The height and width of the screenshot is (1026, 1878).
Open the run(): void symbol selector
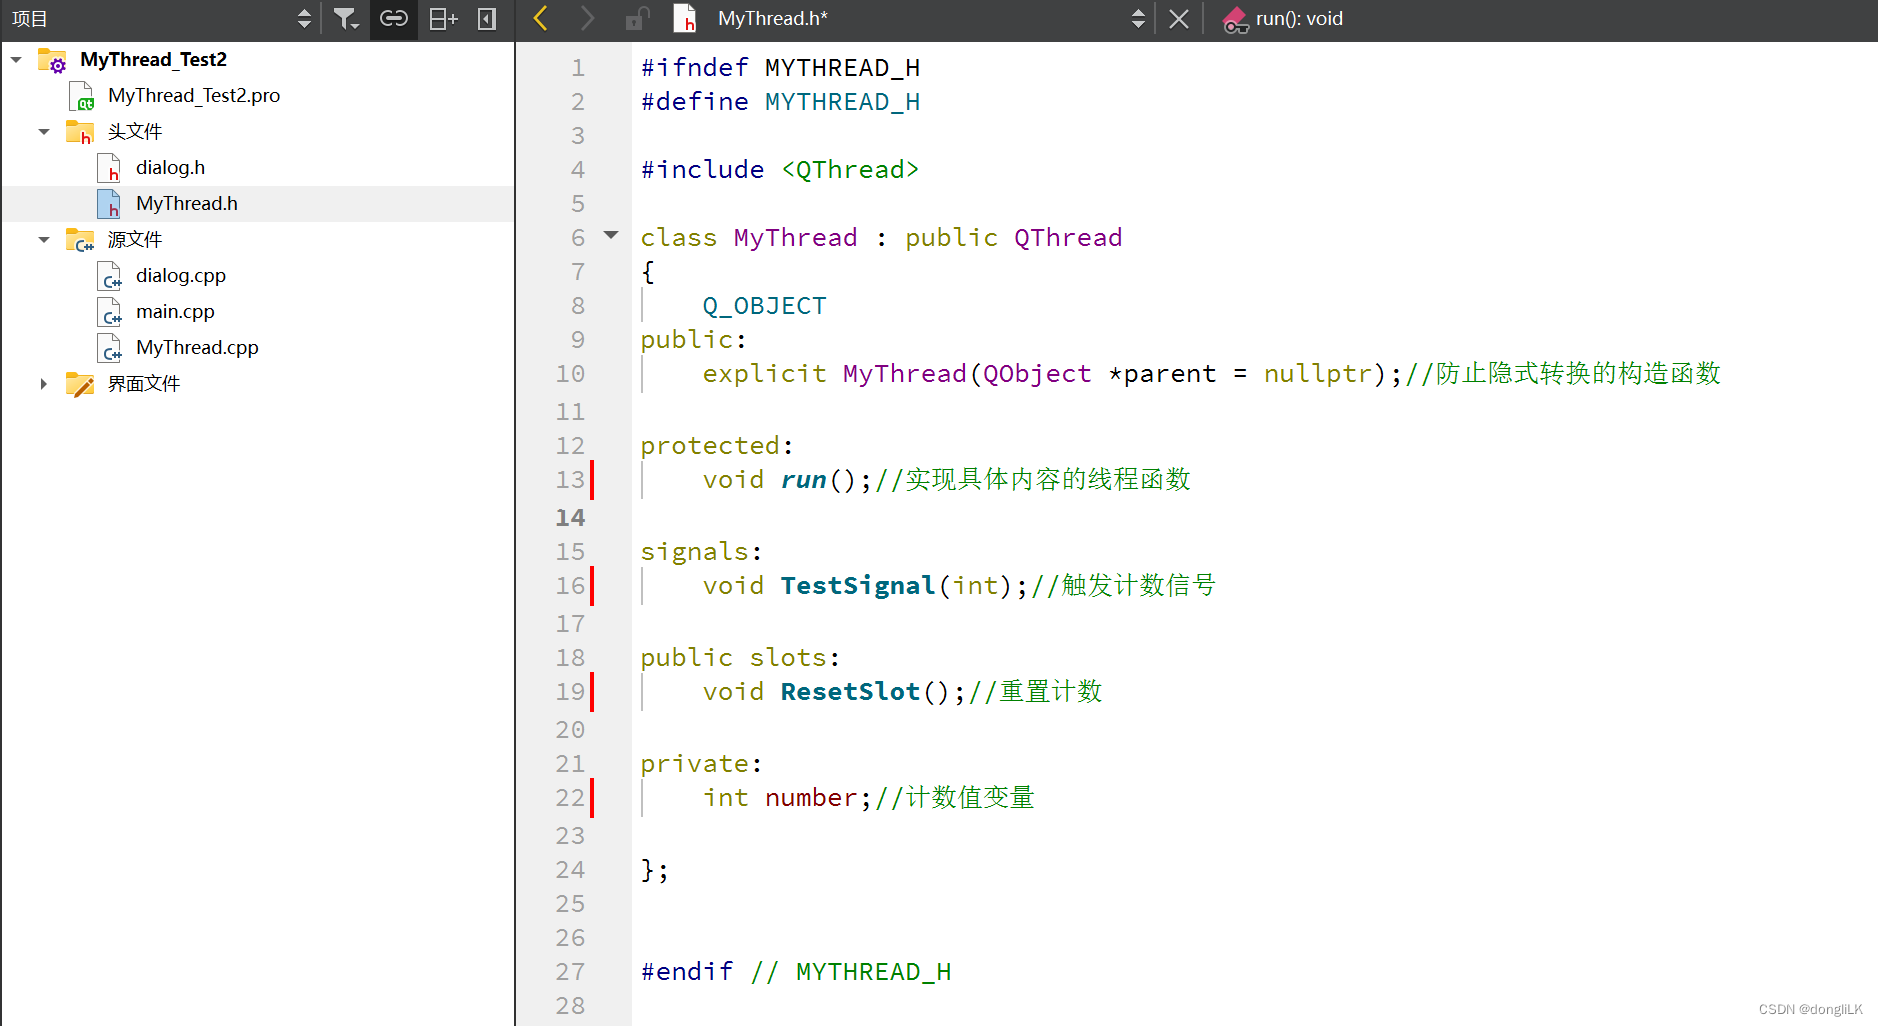tap(1299, 18)
